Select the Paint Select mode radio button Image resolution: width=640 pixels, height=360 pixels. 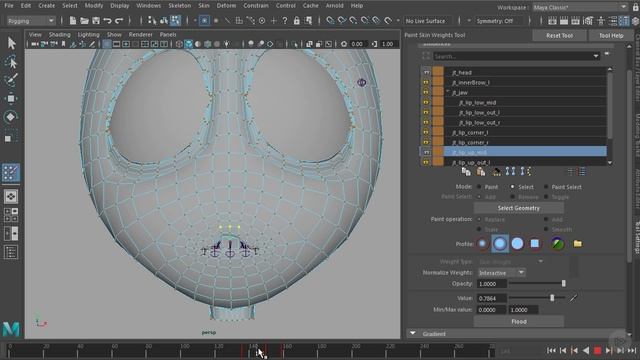pyautogui.click(x=546, y=187)
